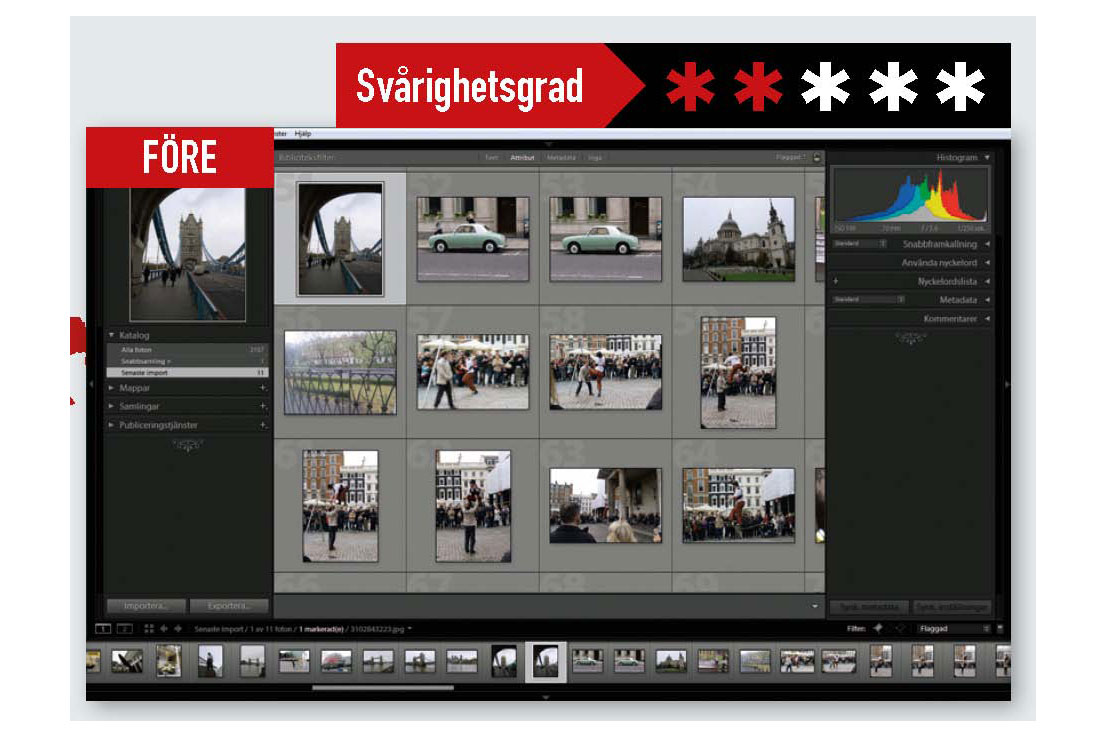The image size is (1108, 739).
Task: Select the St Paul's Cathedral thumbnail in grid
Action: point(738,239)
